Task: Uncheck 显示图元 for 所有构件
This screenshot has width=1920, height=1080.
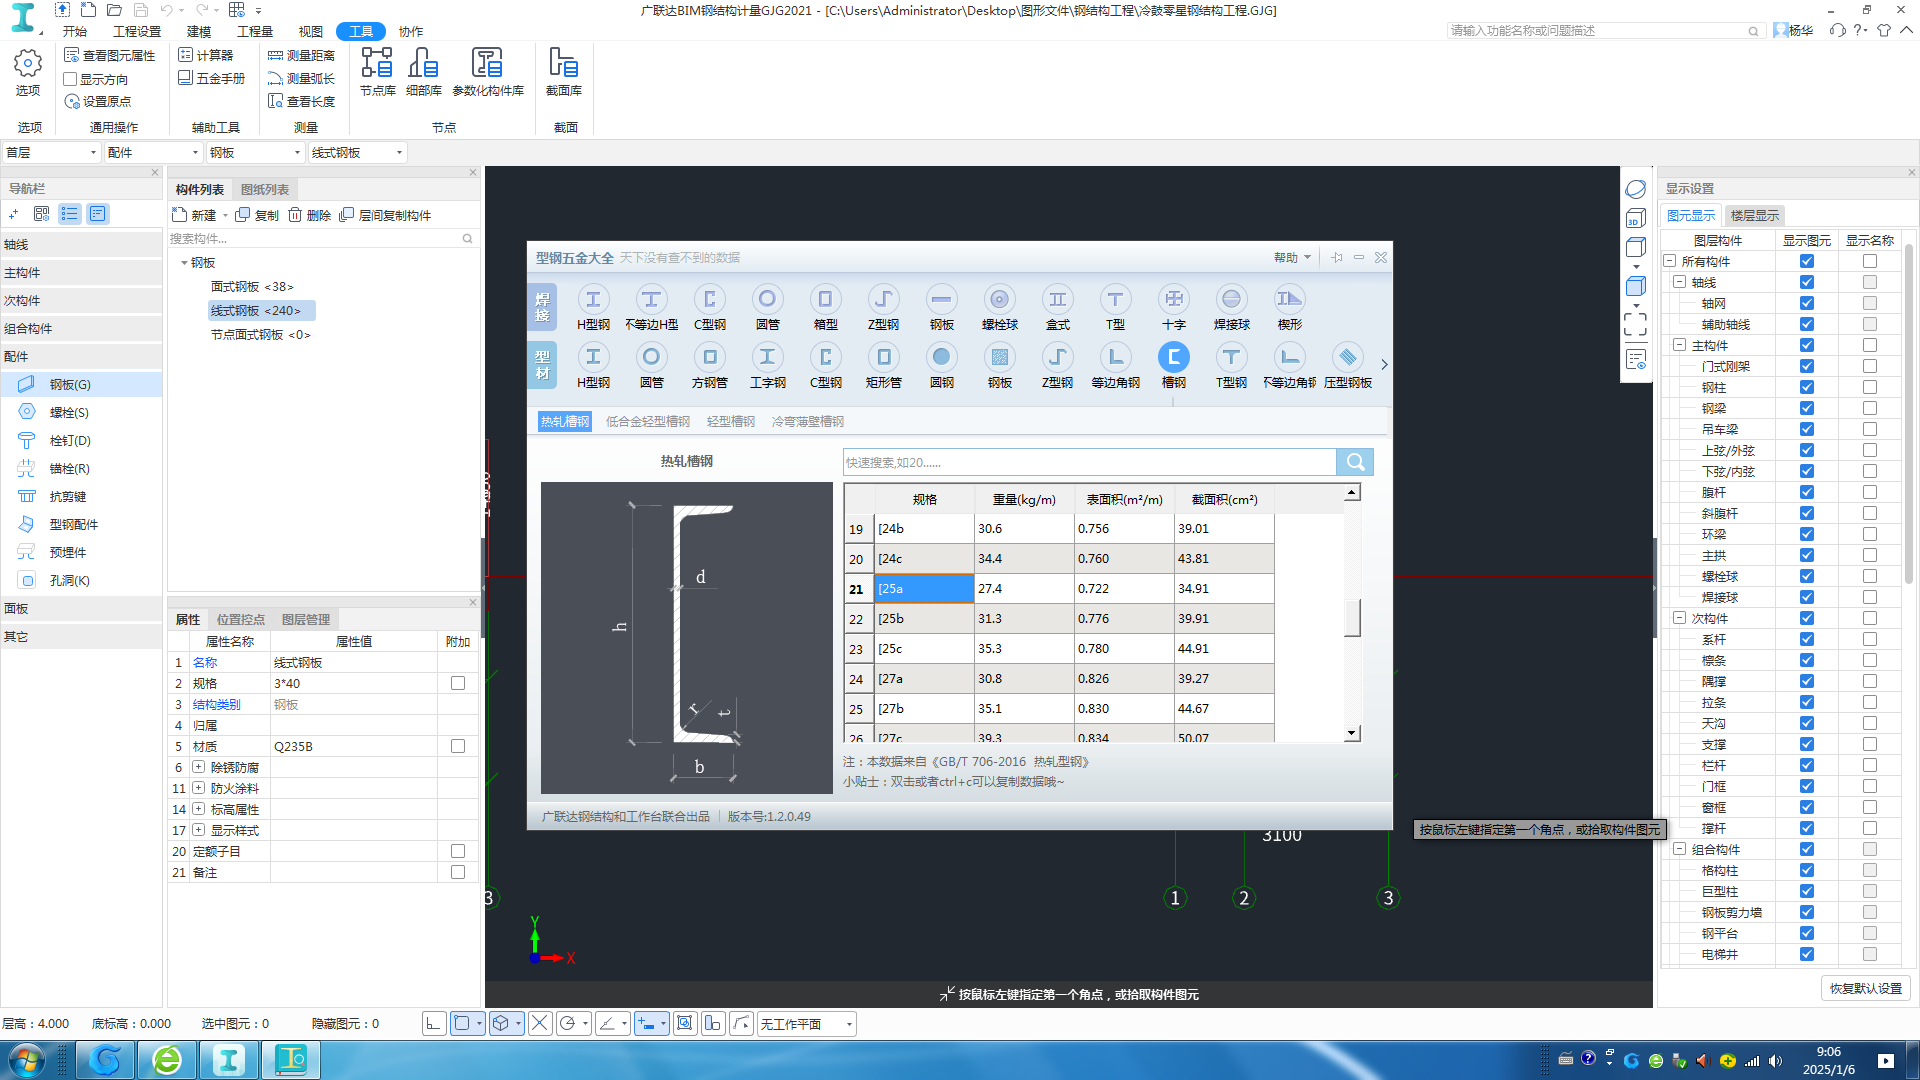Action: (1806, 261)
